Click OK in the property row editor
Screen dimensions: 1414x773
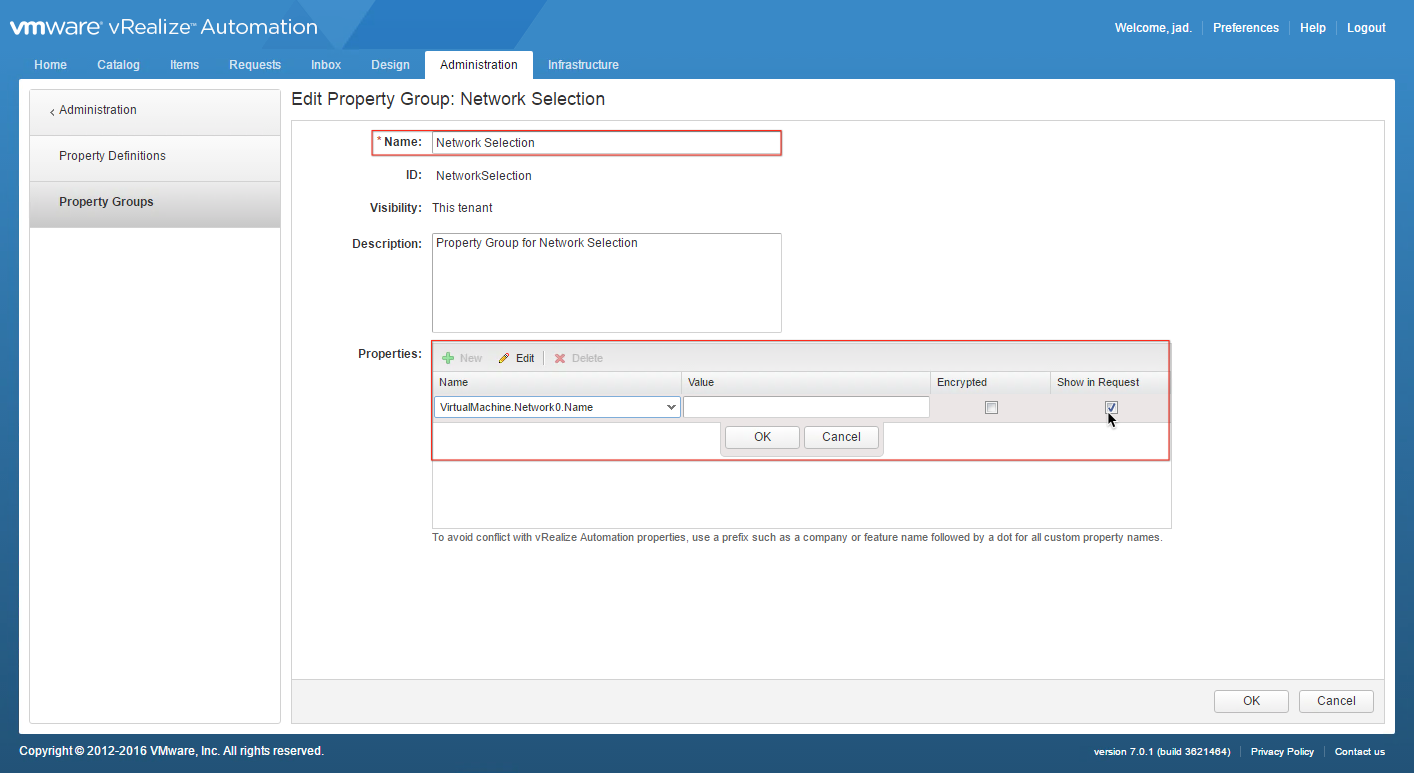pos(762,437)
